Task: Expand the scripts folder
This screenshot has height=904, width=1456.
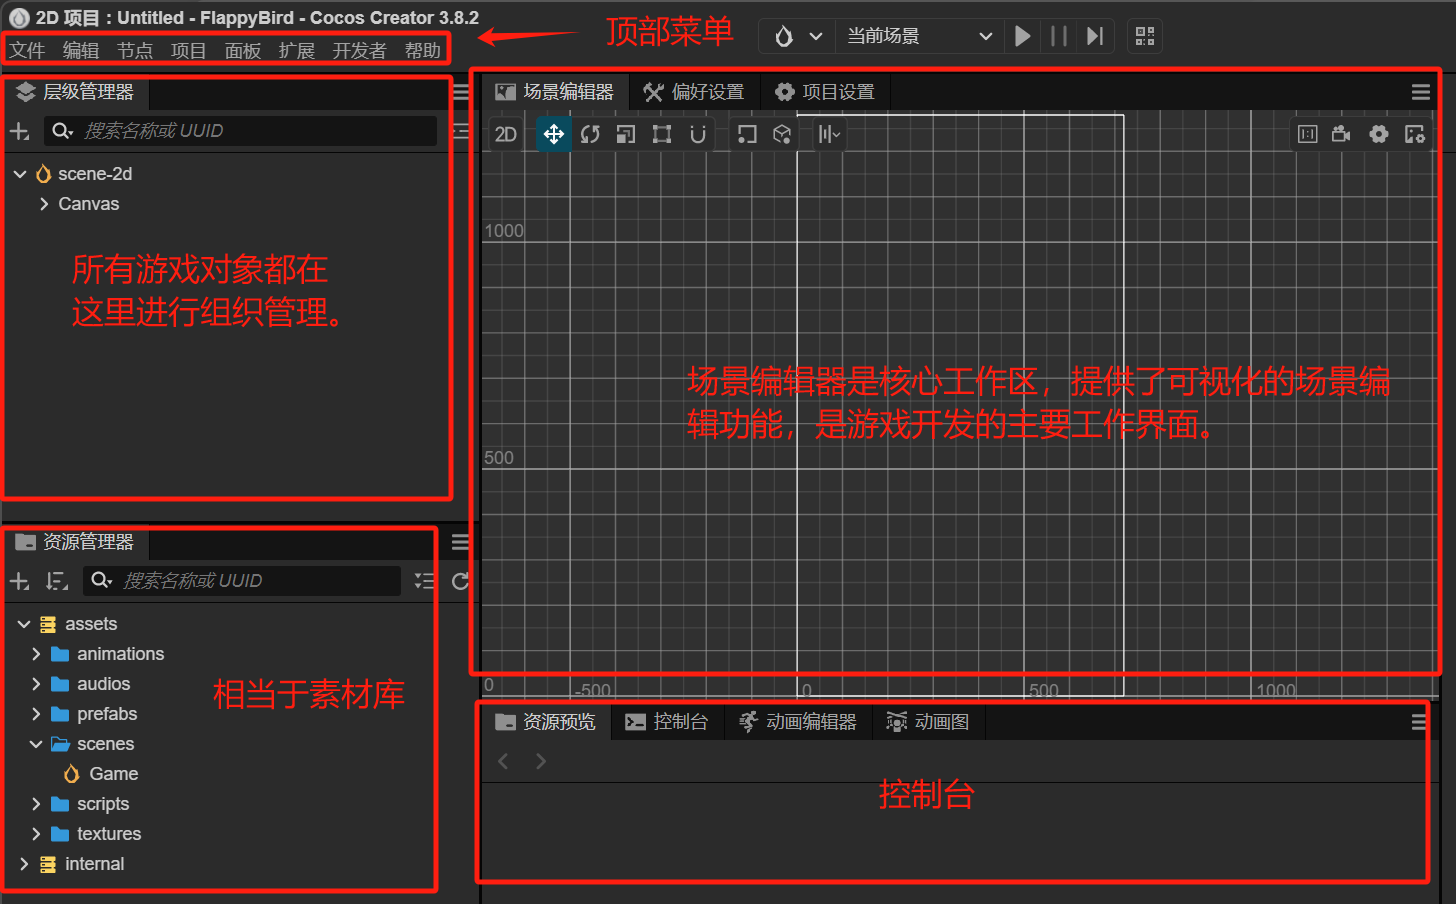Action: click(36, 804)
